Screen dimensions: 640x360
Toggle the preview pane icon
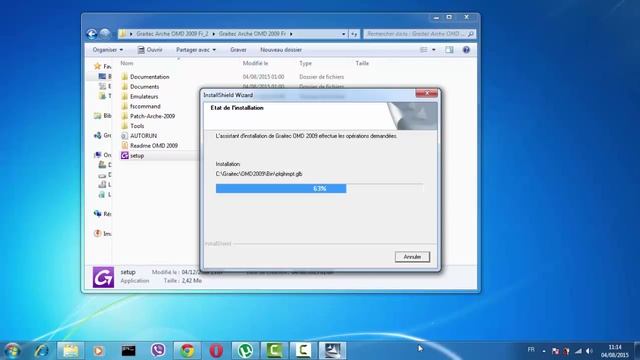click(449, 50)
